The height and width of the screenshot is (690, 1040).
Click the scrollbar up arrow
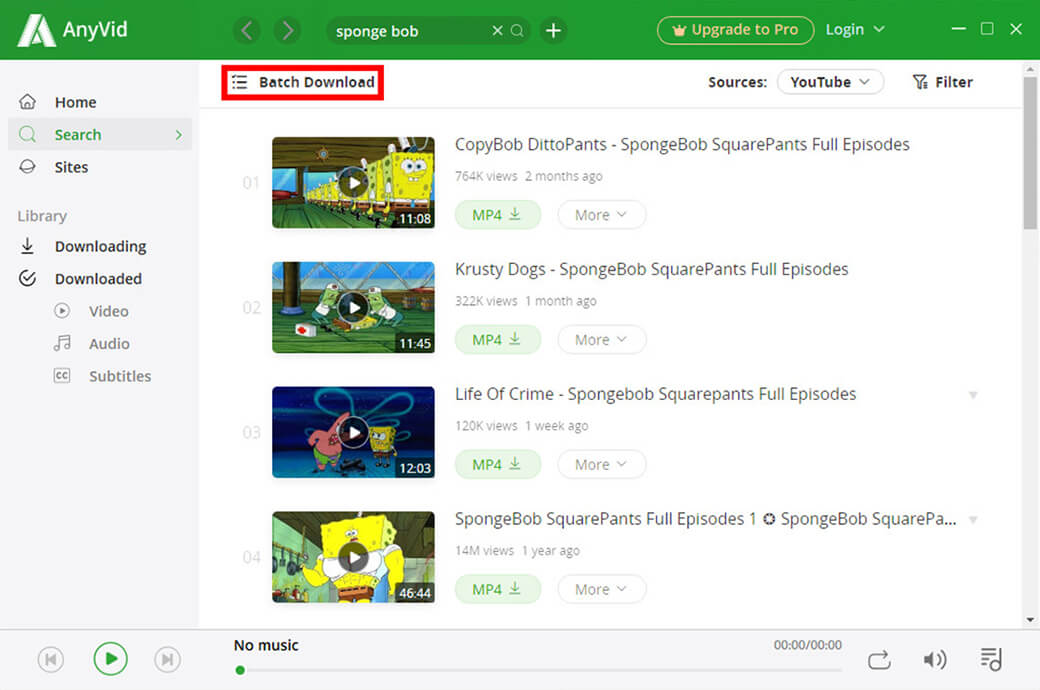1030,69
